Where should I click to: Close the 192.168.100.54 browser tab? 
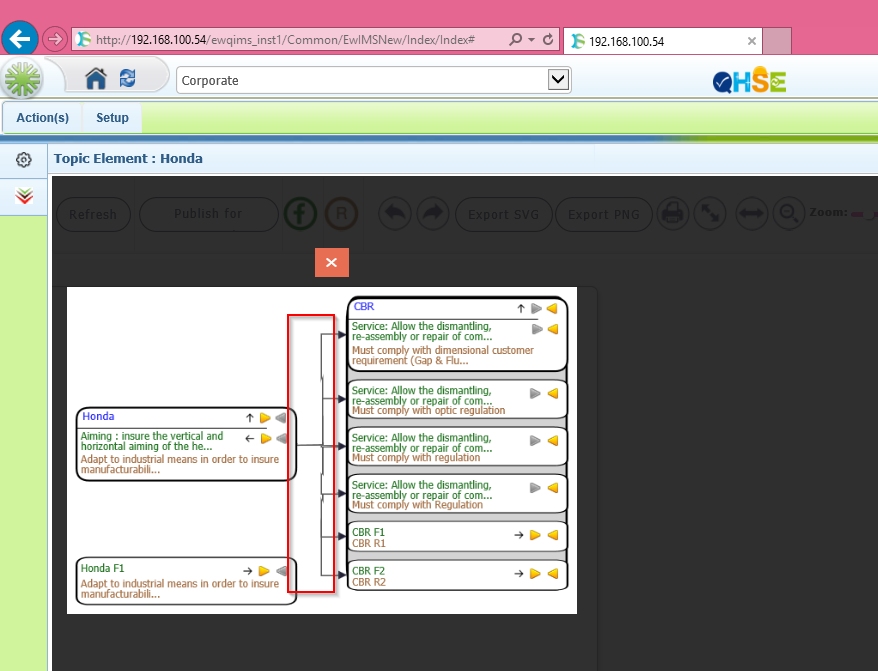point(752,41)
